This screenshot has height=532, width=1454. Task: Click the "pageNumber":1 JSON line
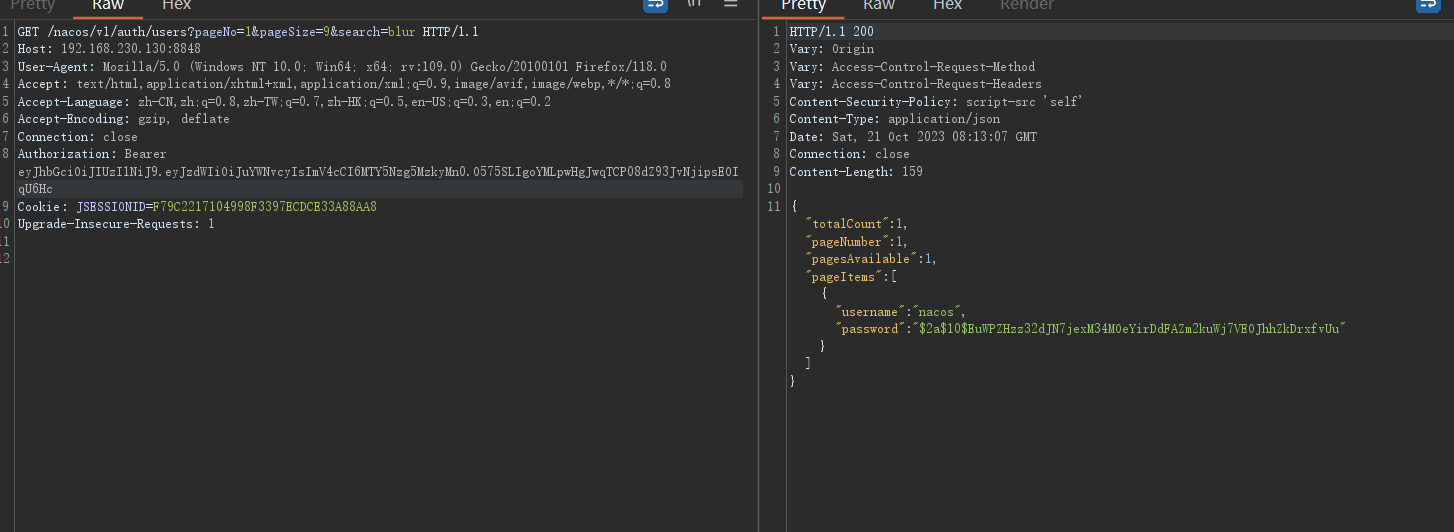(x=857, y=242)
